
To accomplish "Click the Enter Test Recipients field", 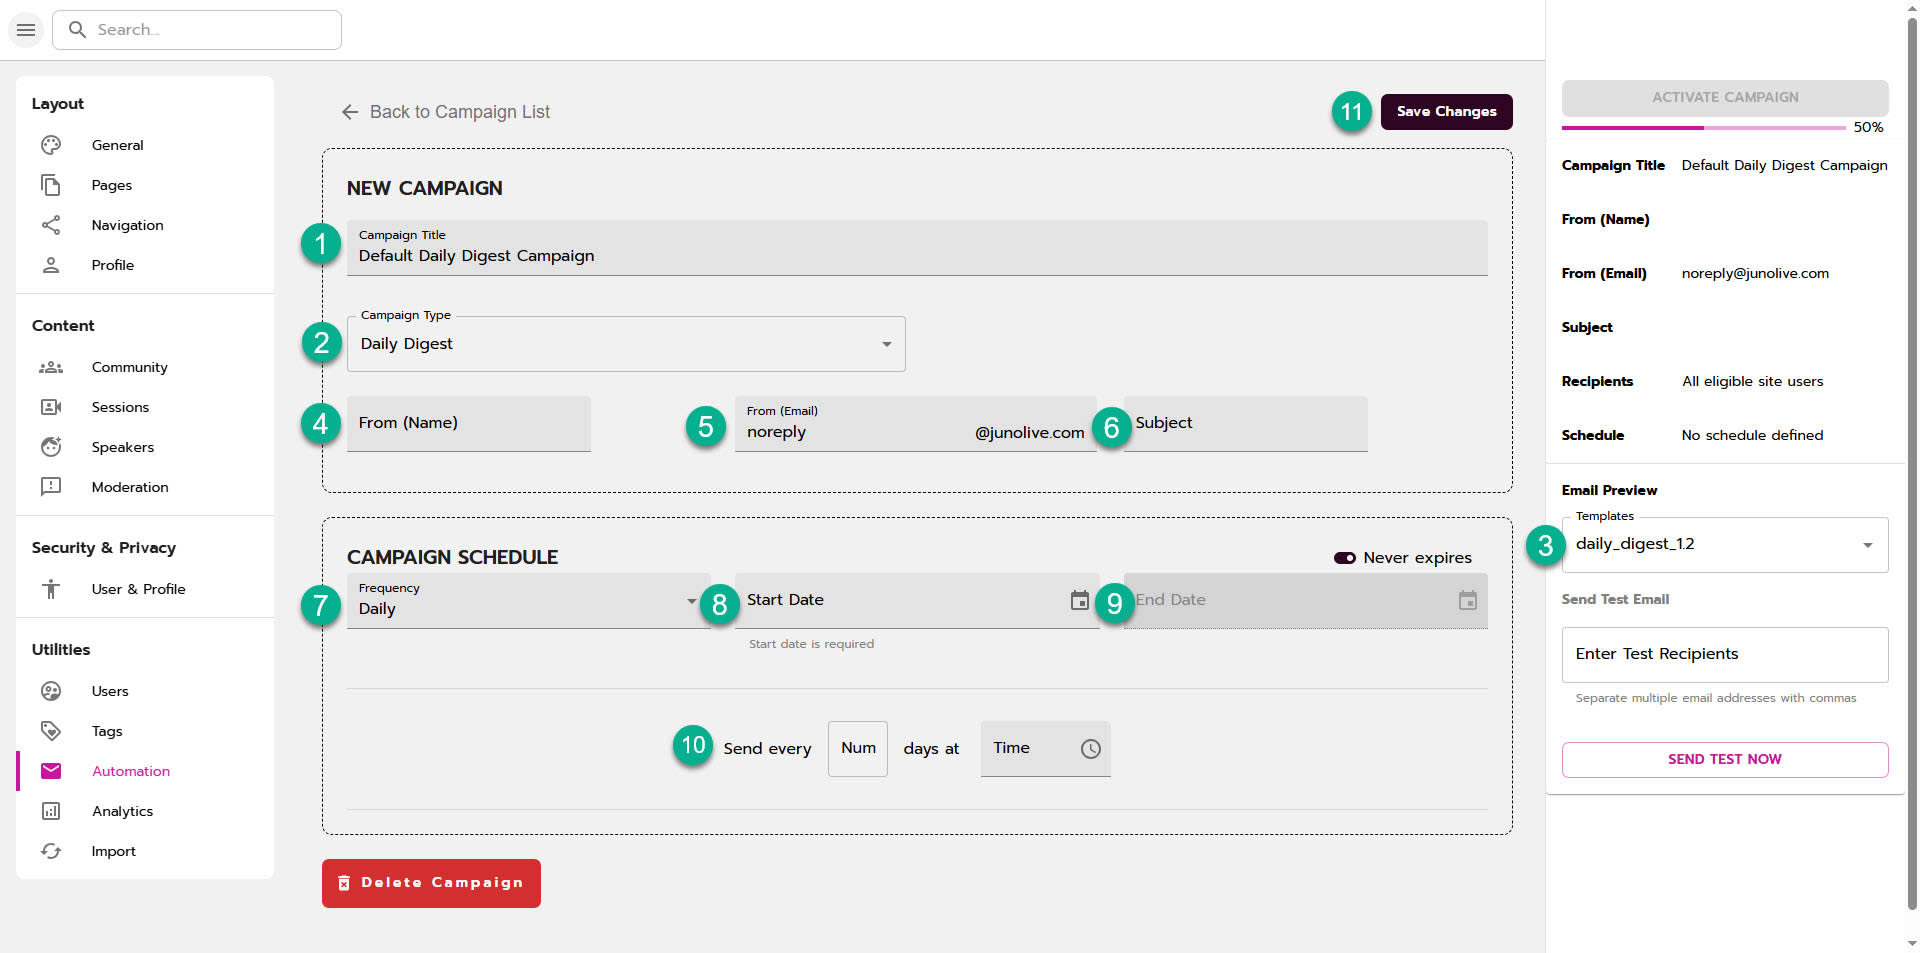I will point(1724,654).
